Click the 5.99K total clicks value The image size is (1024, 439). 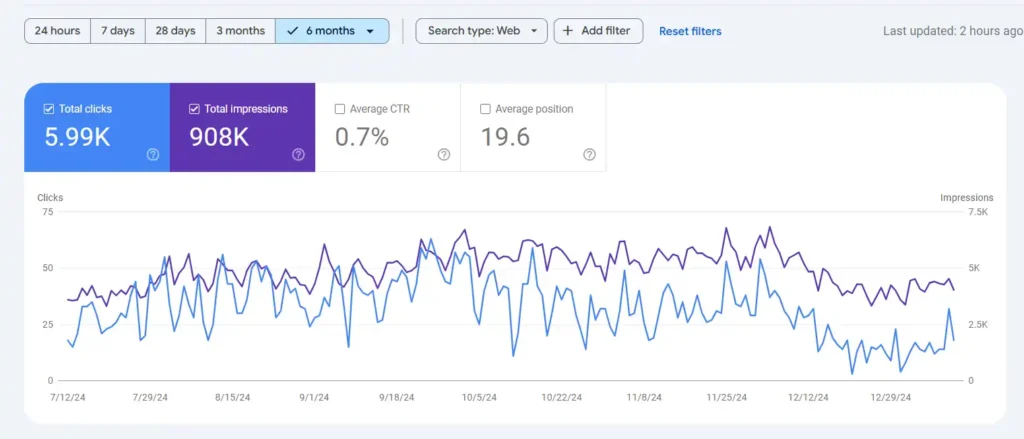tap(77, 138)
